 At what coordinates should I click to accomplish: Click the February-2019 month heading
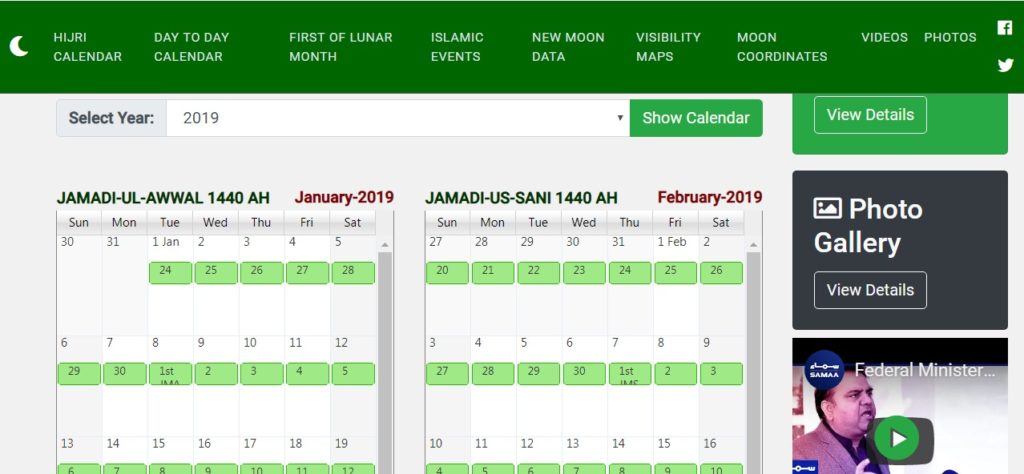[710, 197]
